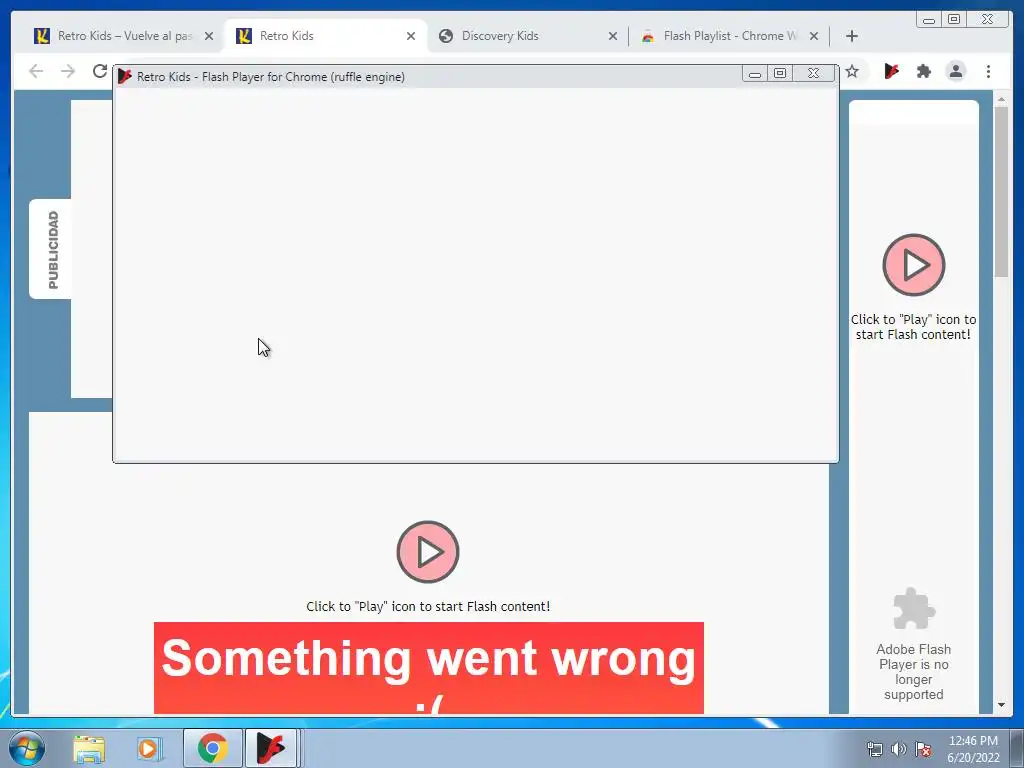Click the gray plugin puzzle icon in the sidebar
This screenshot has width=1024, height=768.
[914, 609]
